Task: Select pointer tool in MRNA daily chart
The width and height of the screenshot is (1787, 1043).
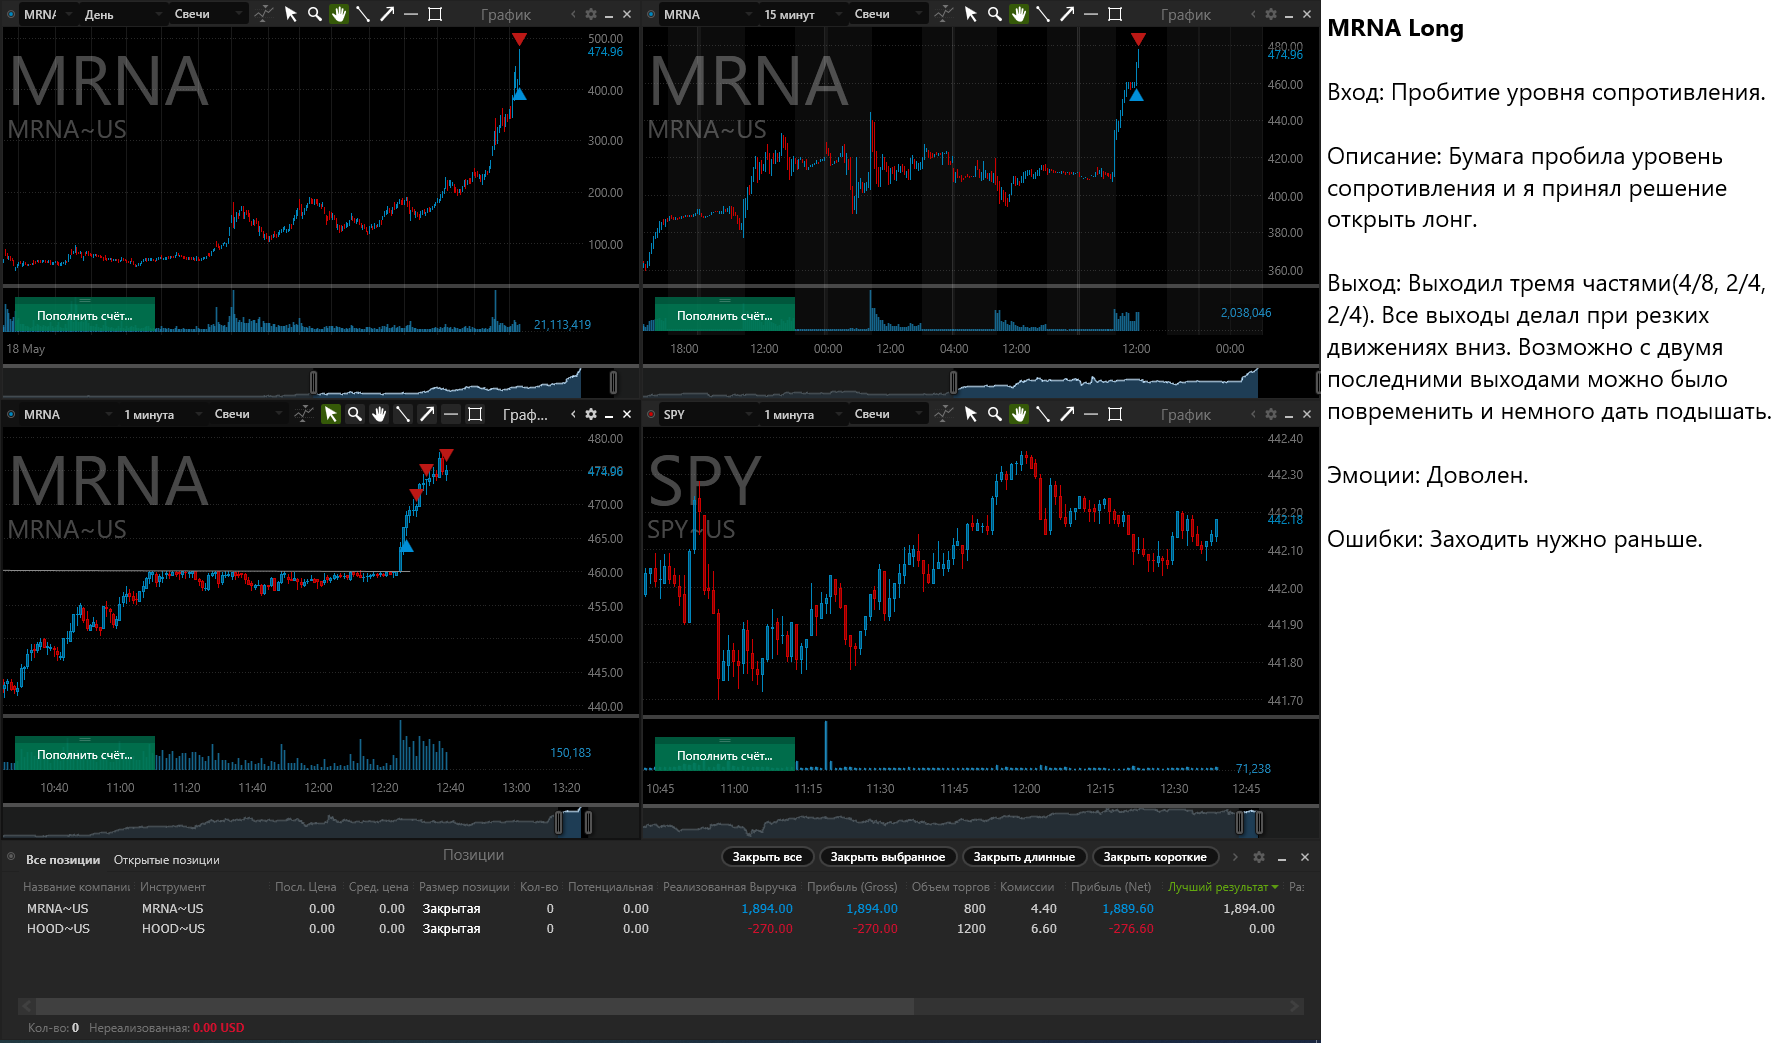Action: [290, 14]
